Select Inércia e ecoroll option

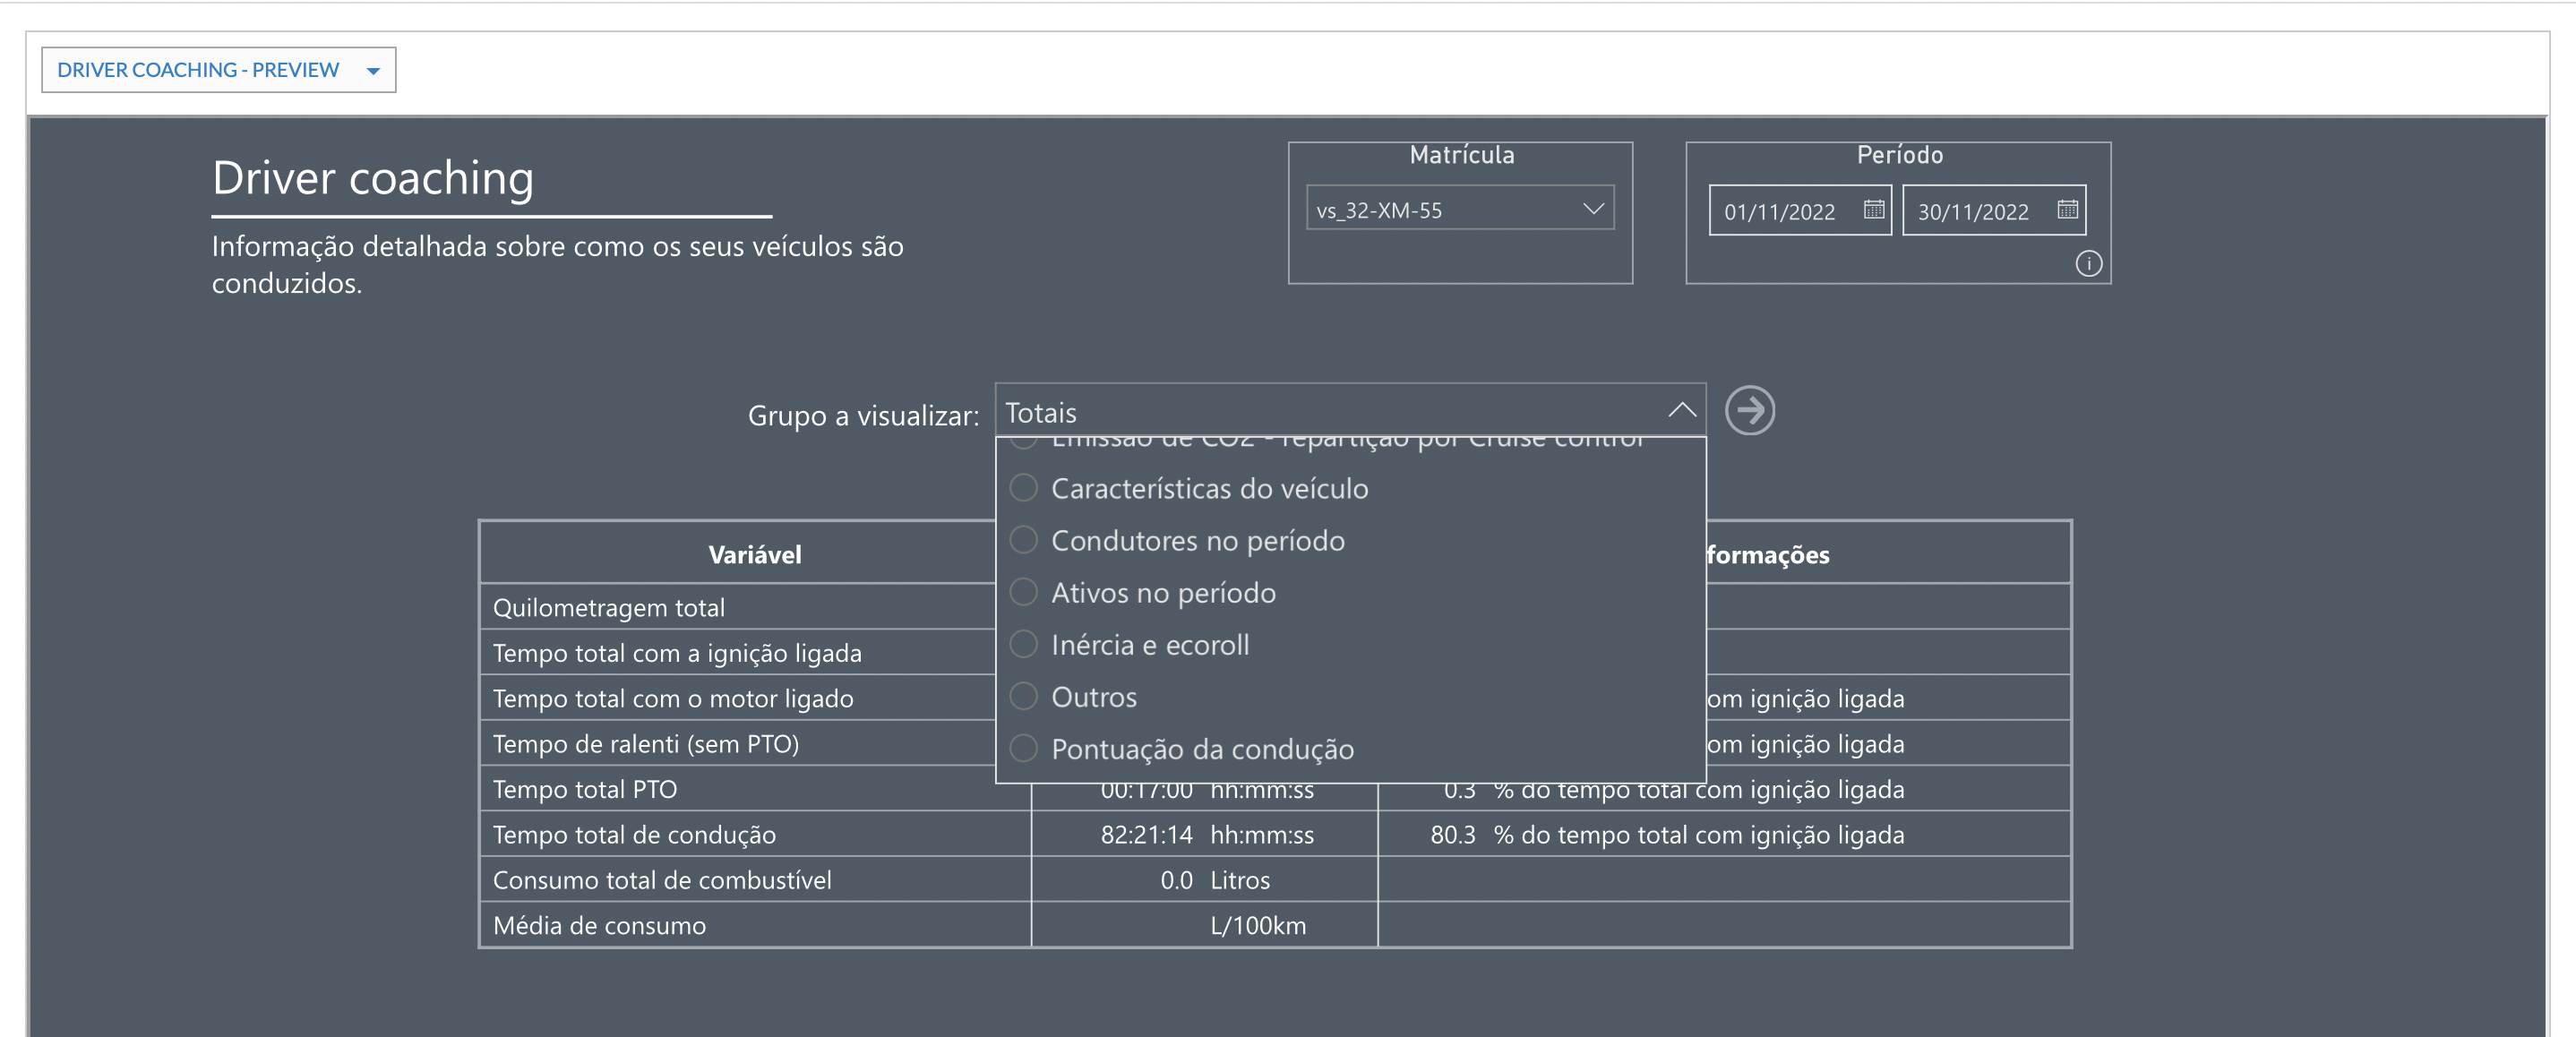coord(1131,645)
